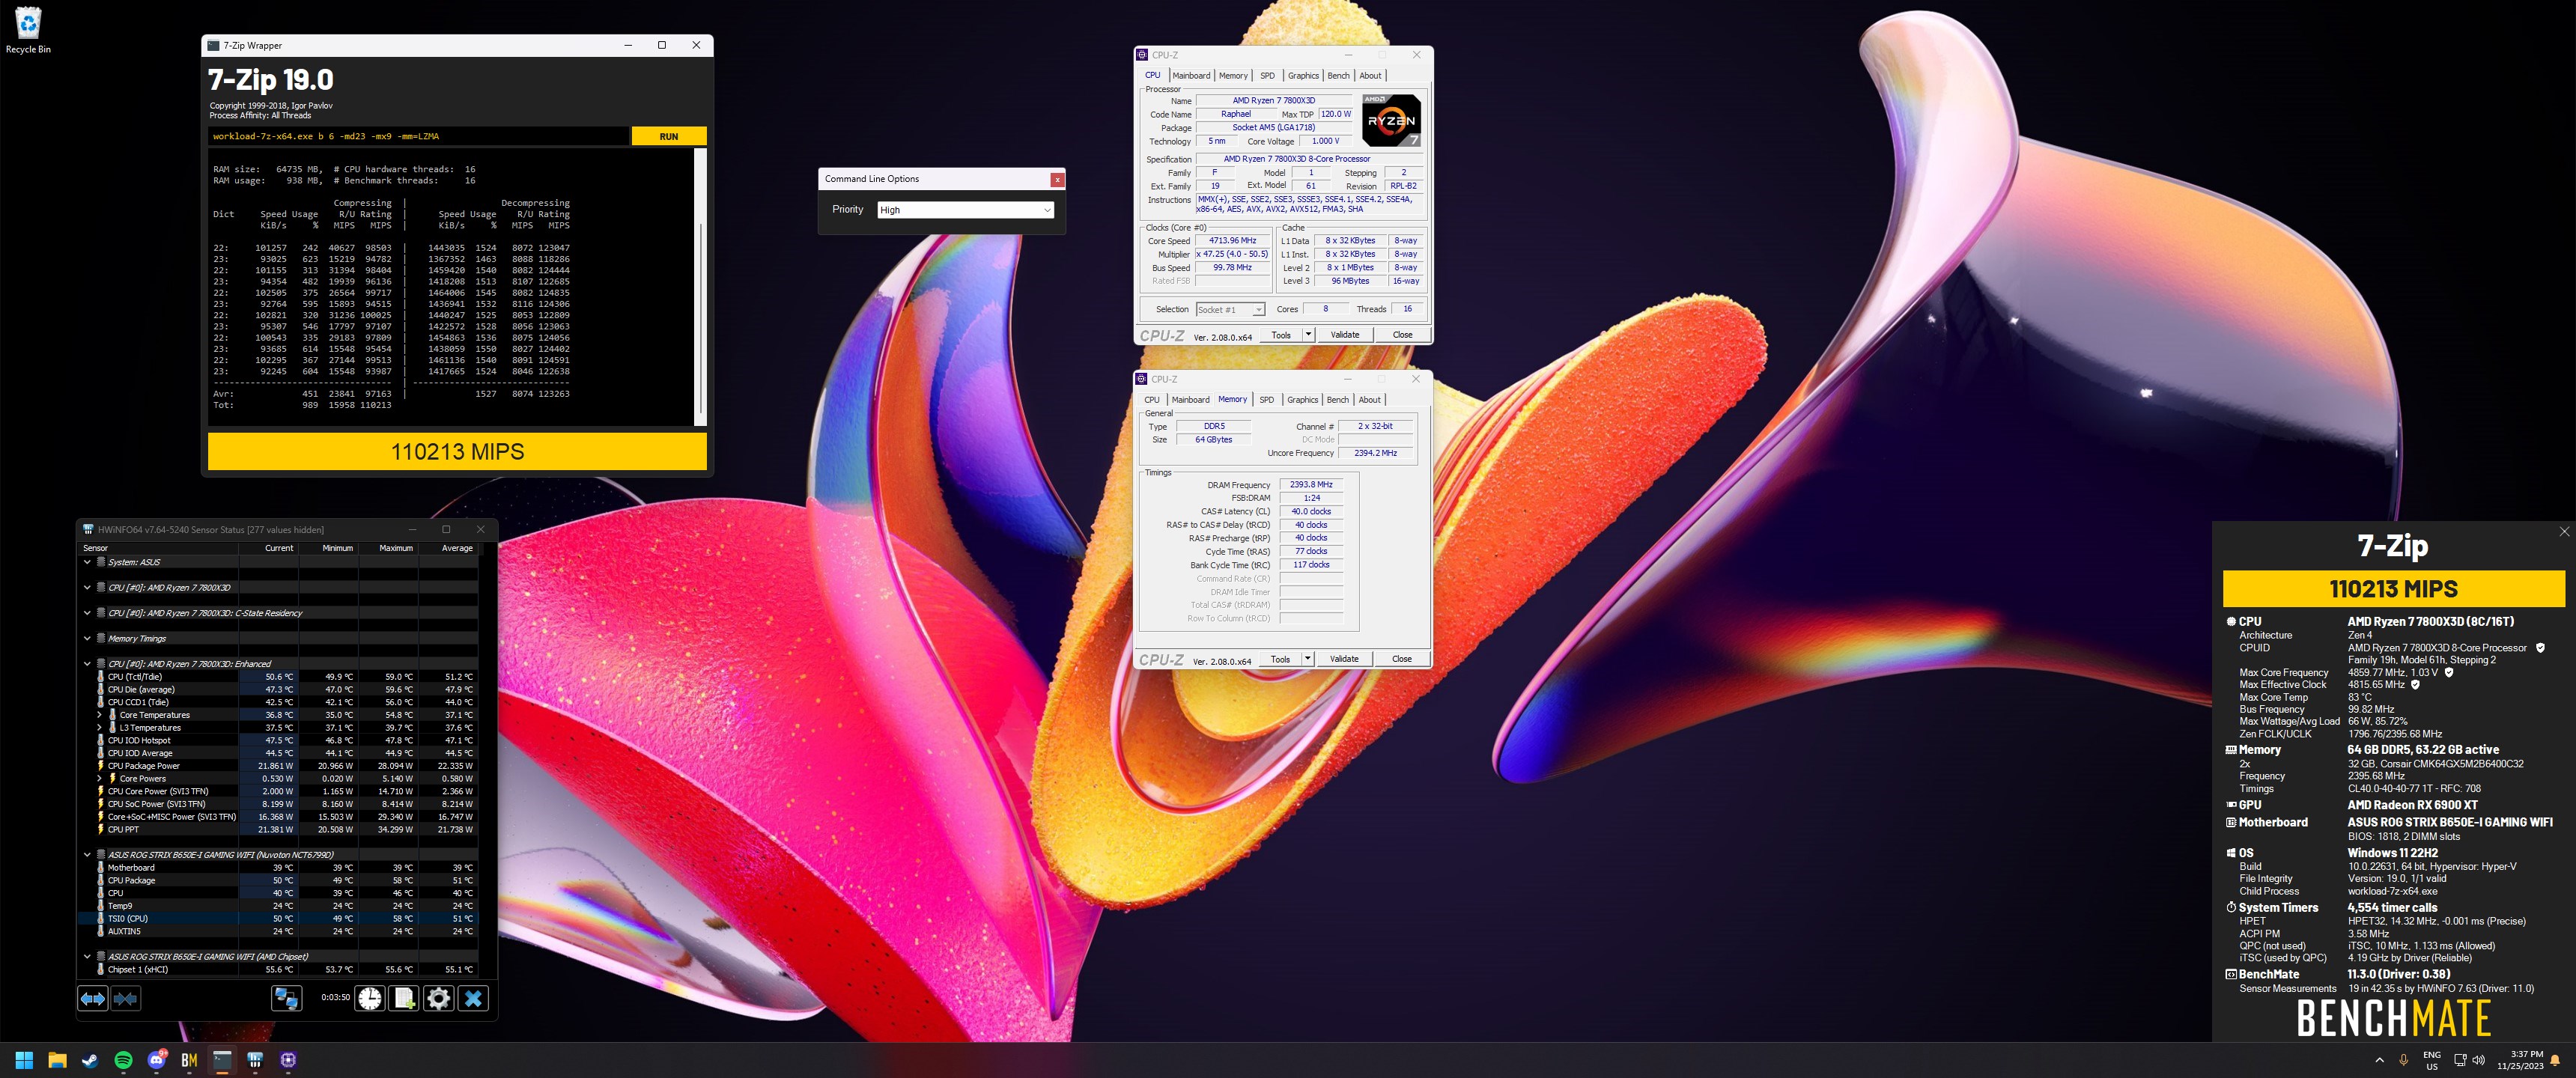Viewport: 2576px width, 1078px height.
Task: Click HWiNFO collapse columns inward-arrows icon
Action: click(126, 998)
